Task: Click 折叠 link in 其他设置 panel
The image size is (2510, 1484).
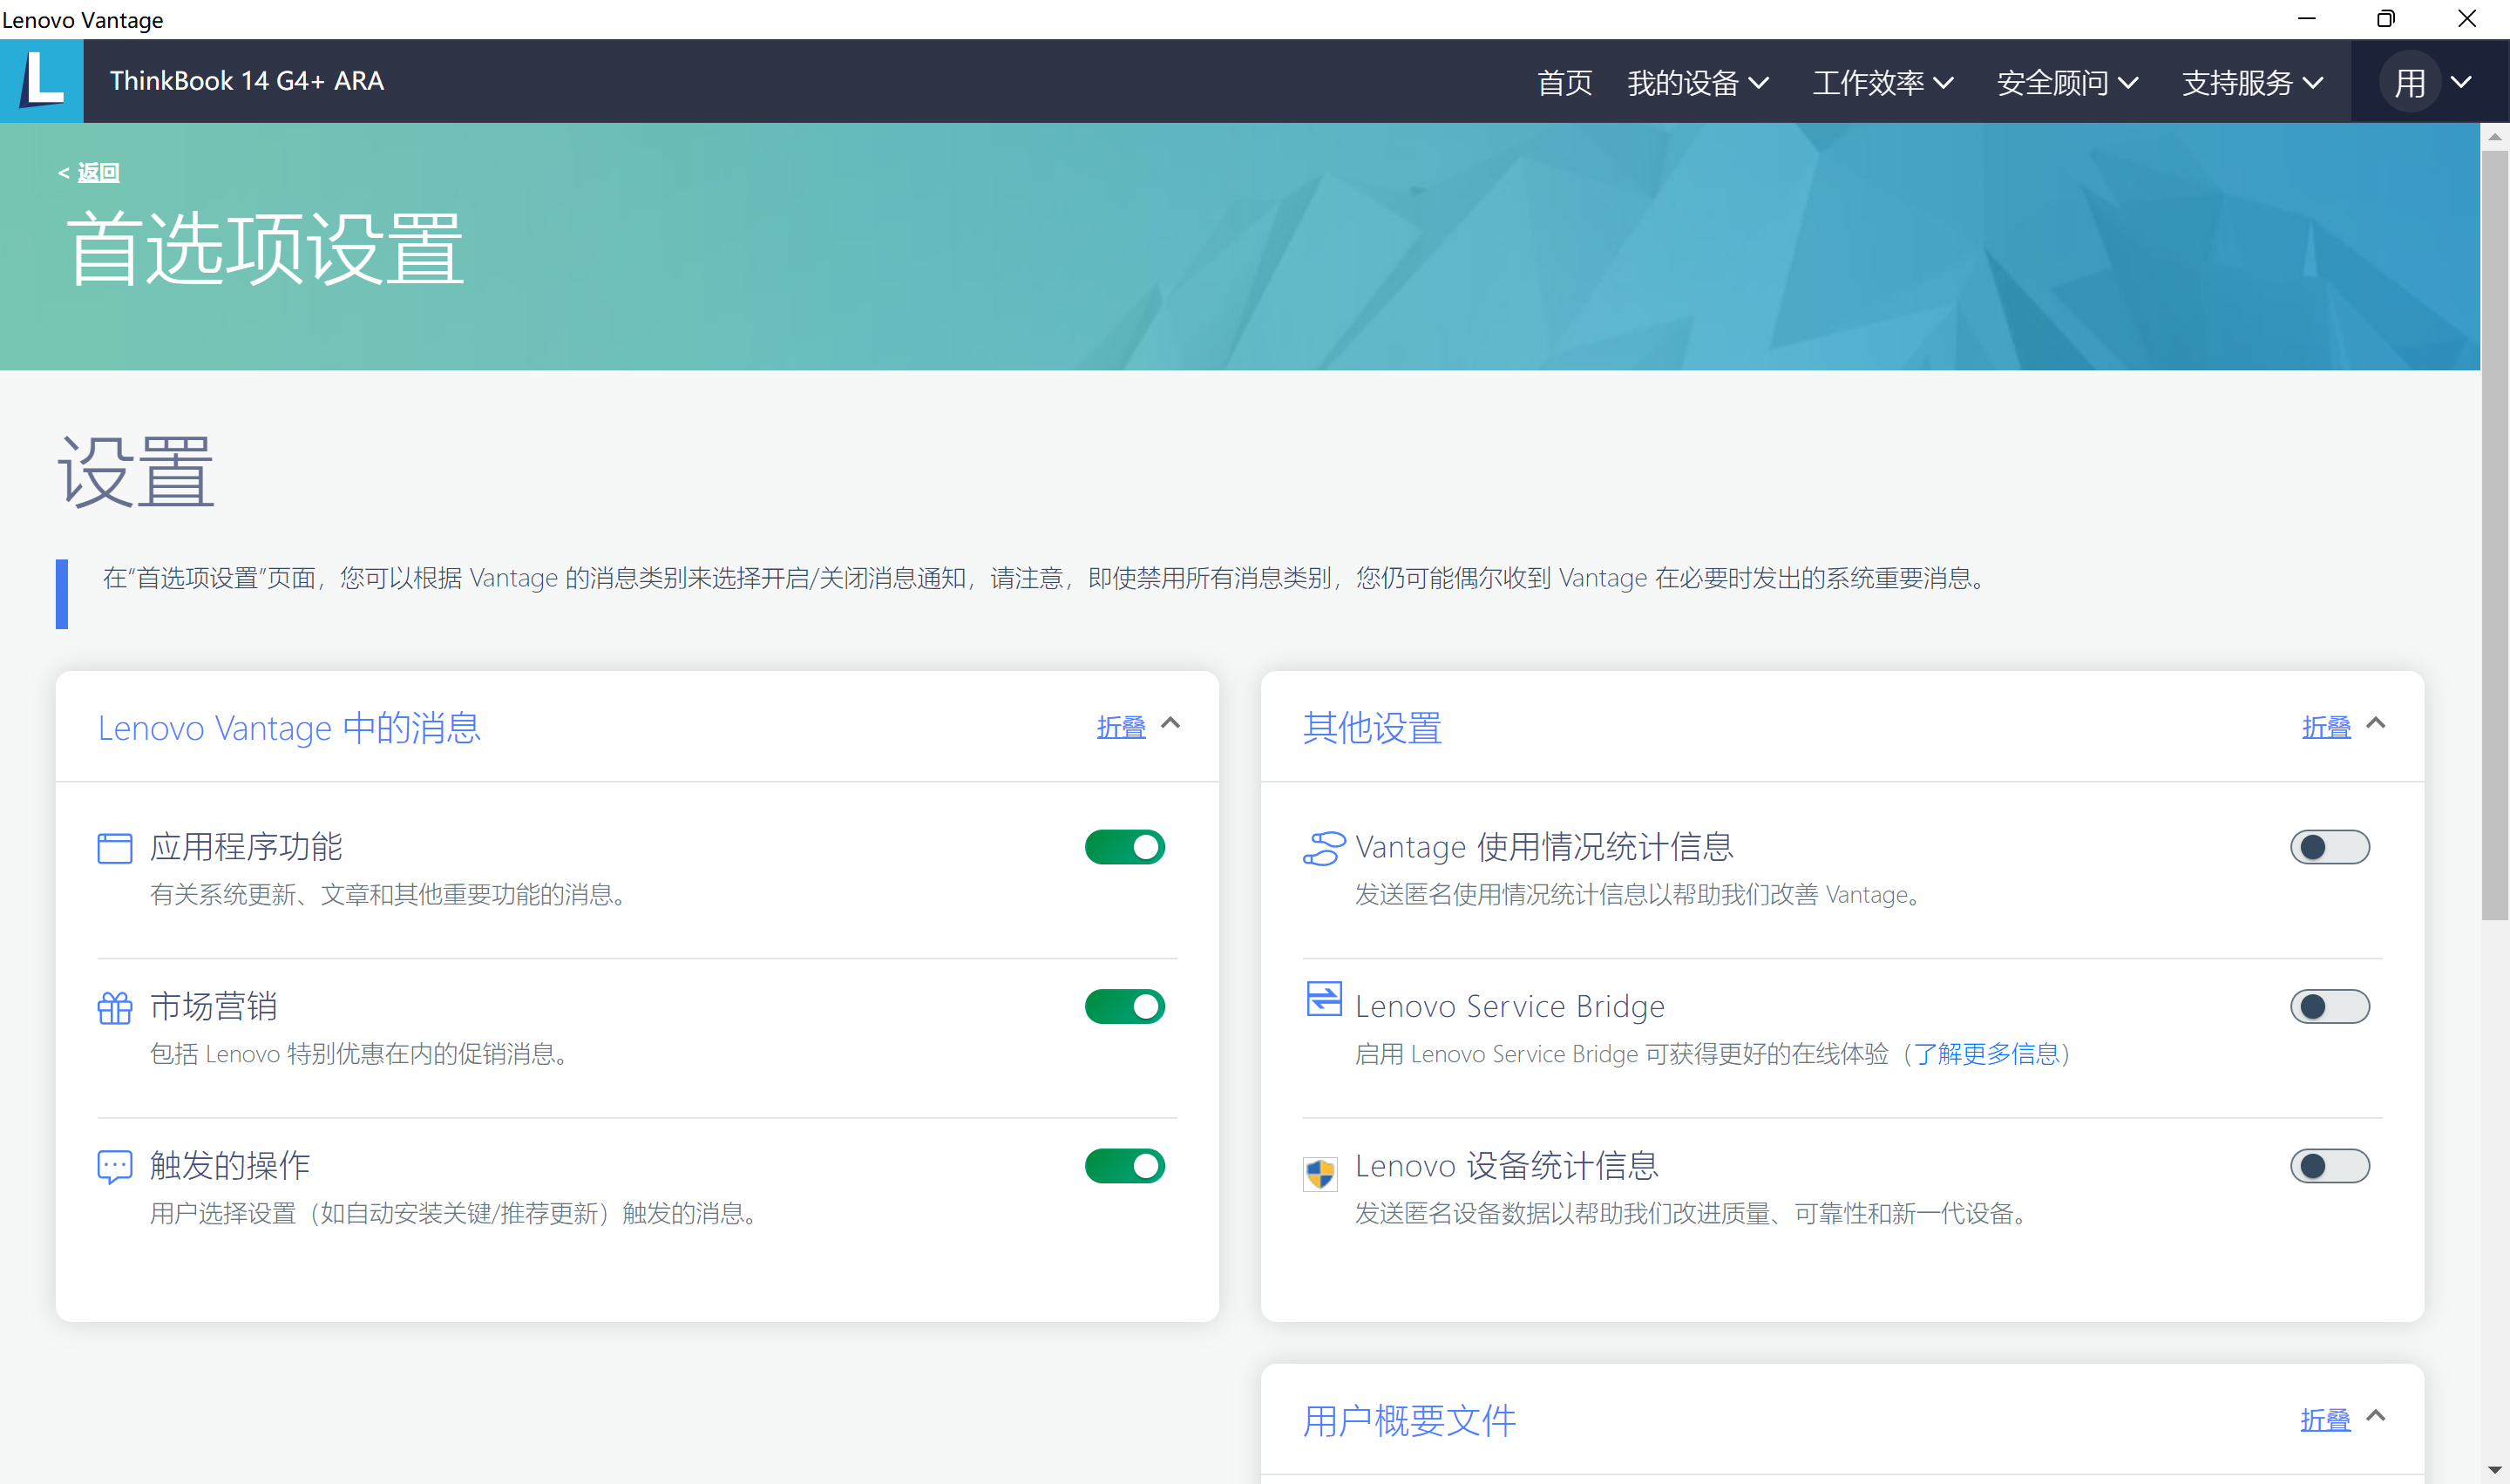Action: [2326, 727]
